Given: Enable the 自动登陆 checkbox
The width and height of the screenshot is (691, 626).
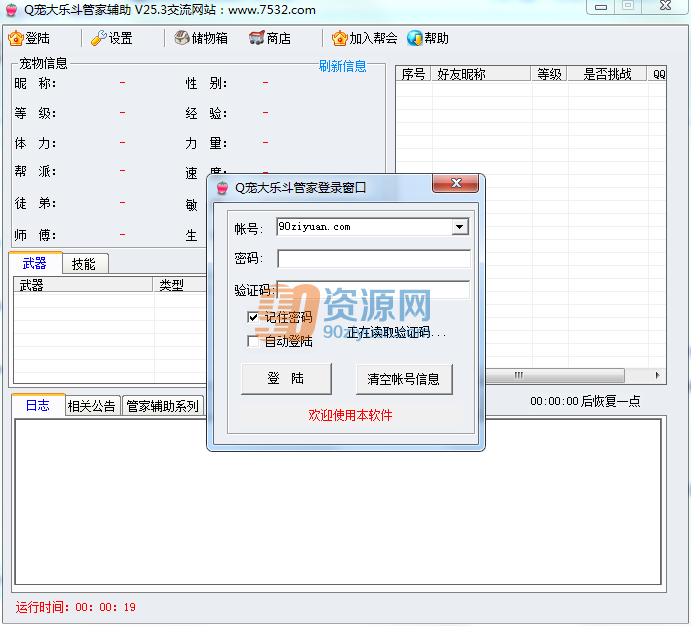Looking at the screenshot, I should pyautogui.click(x=253, y=341).
